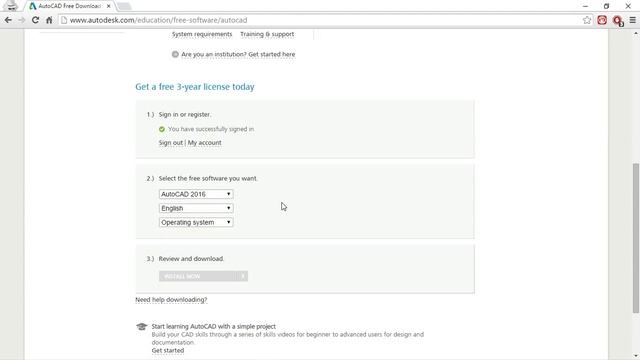Expand the AutoCAD 2016 version dropdown
The image size is (640, 360).
pos(196,194)
